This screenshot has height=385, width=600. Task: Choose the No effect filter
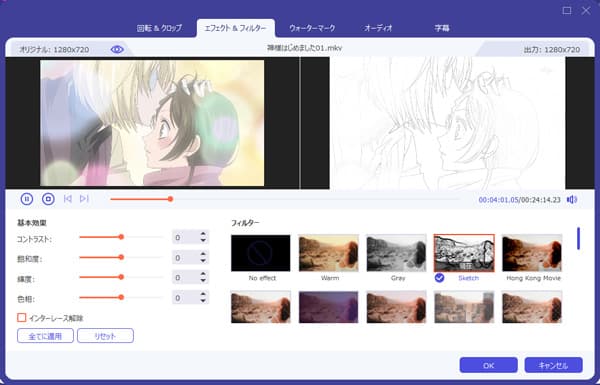(x=261, y=253)
